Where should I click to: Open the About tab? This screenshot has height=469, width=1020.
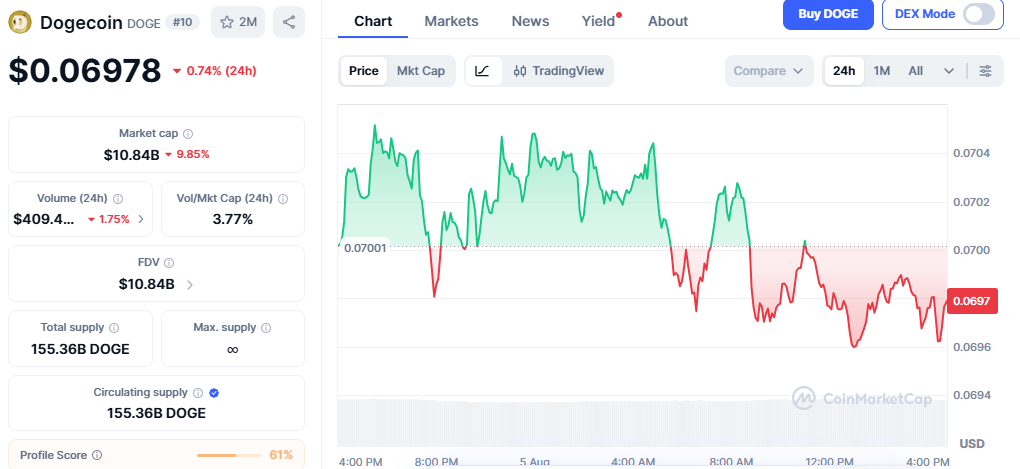click(667, 21)
